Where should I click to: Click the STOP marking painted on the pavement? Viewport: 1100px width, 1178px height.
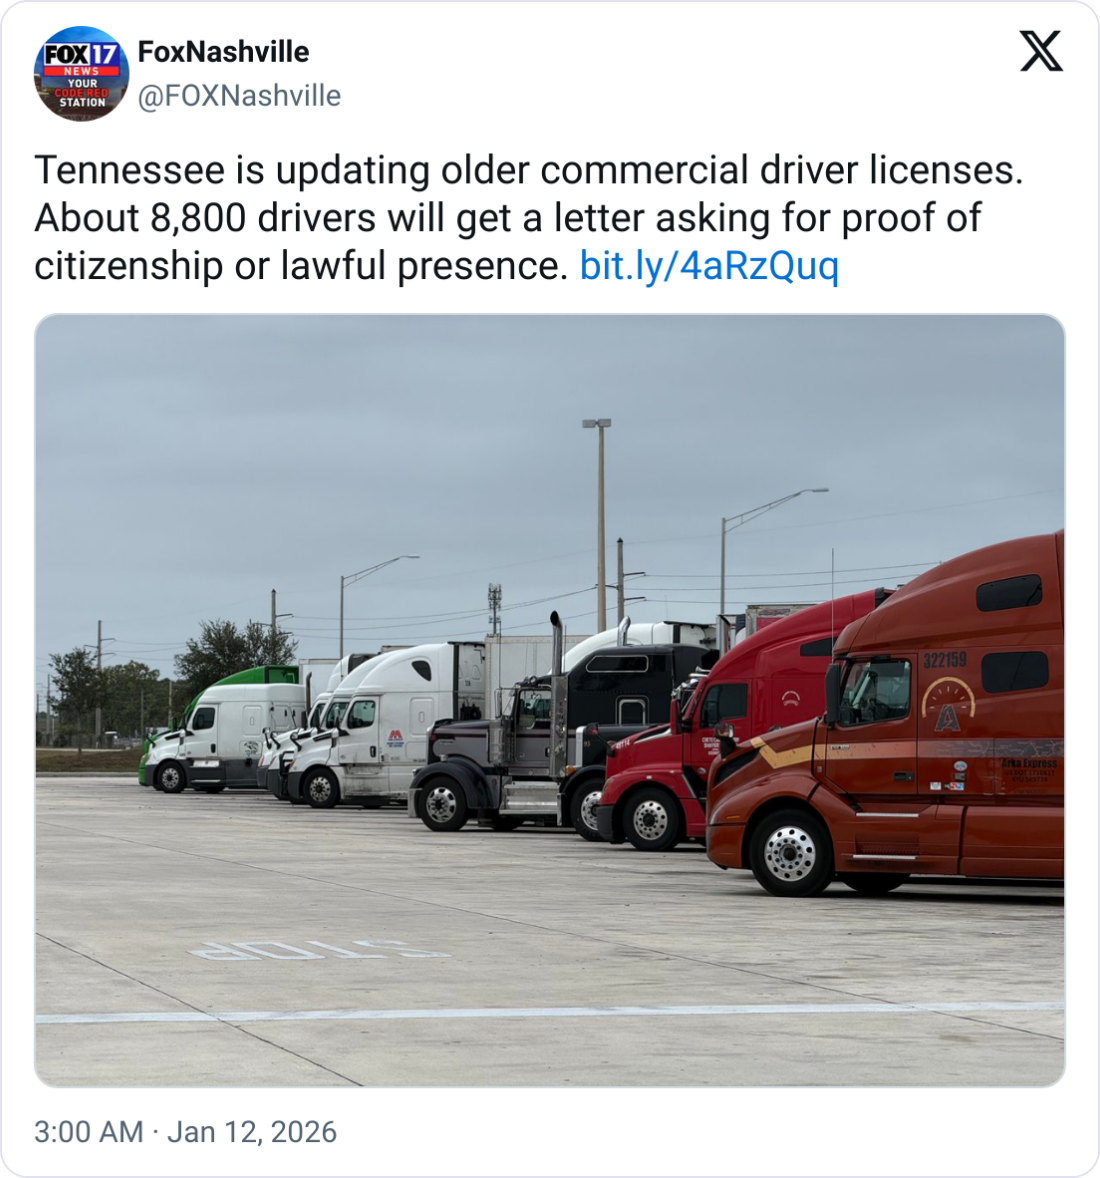pyautogui.click(x=319, y=950)
